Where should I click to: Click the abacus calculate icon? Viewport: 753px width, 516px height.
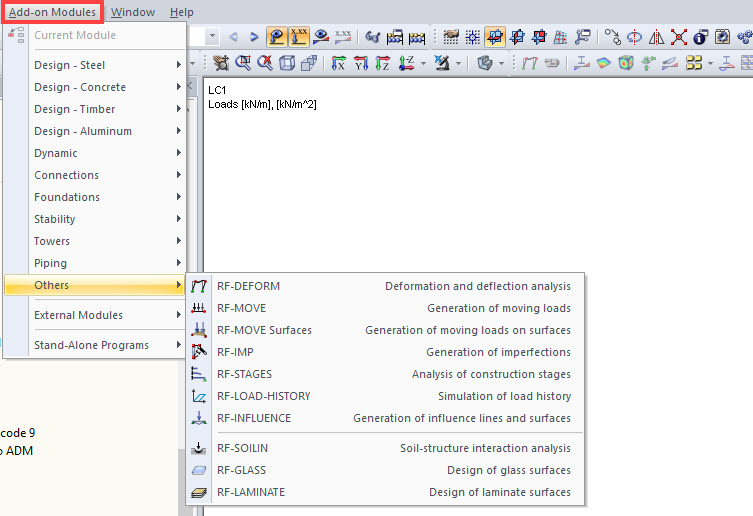pos(417,37)
